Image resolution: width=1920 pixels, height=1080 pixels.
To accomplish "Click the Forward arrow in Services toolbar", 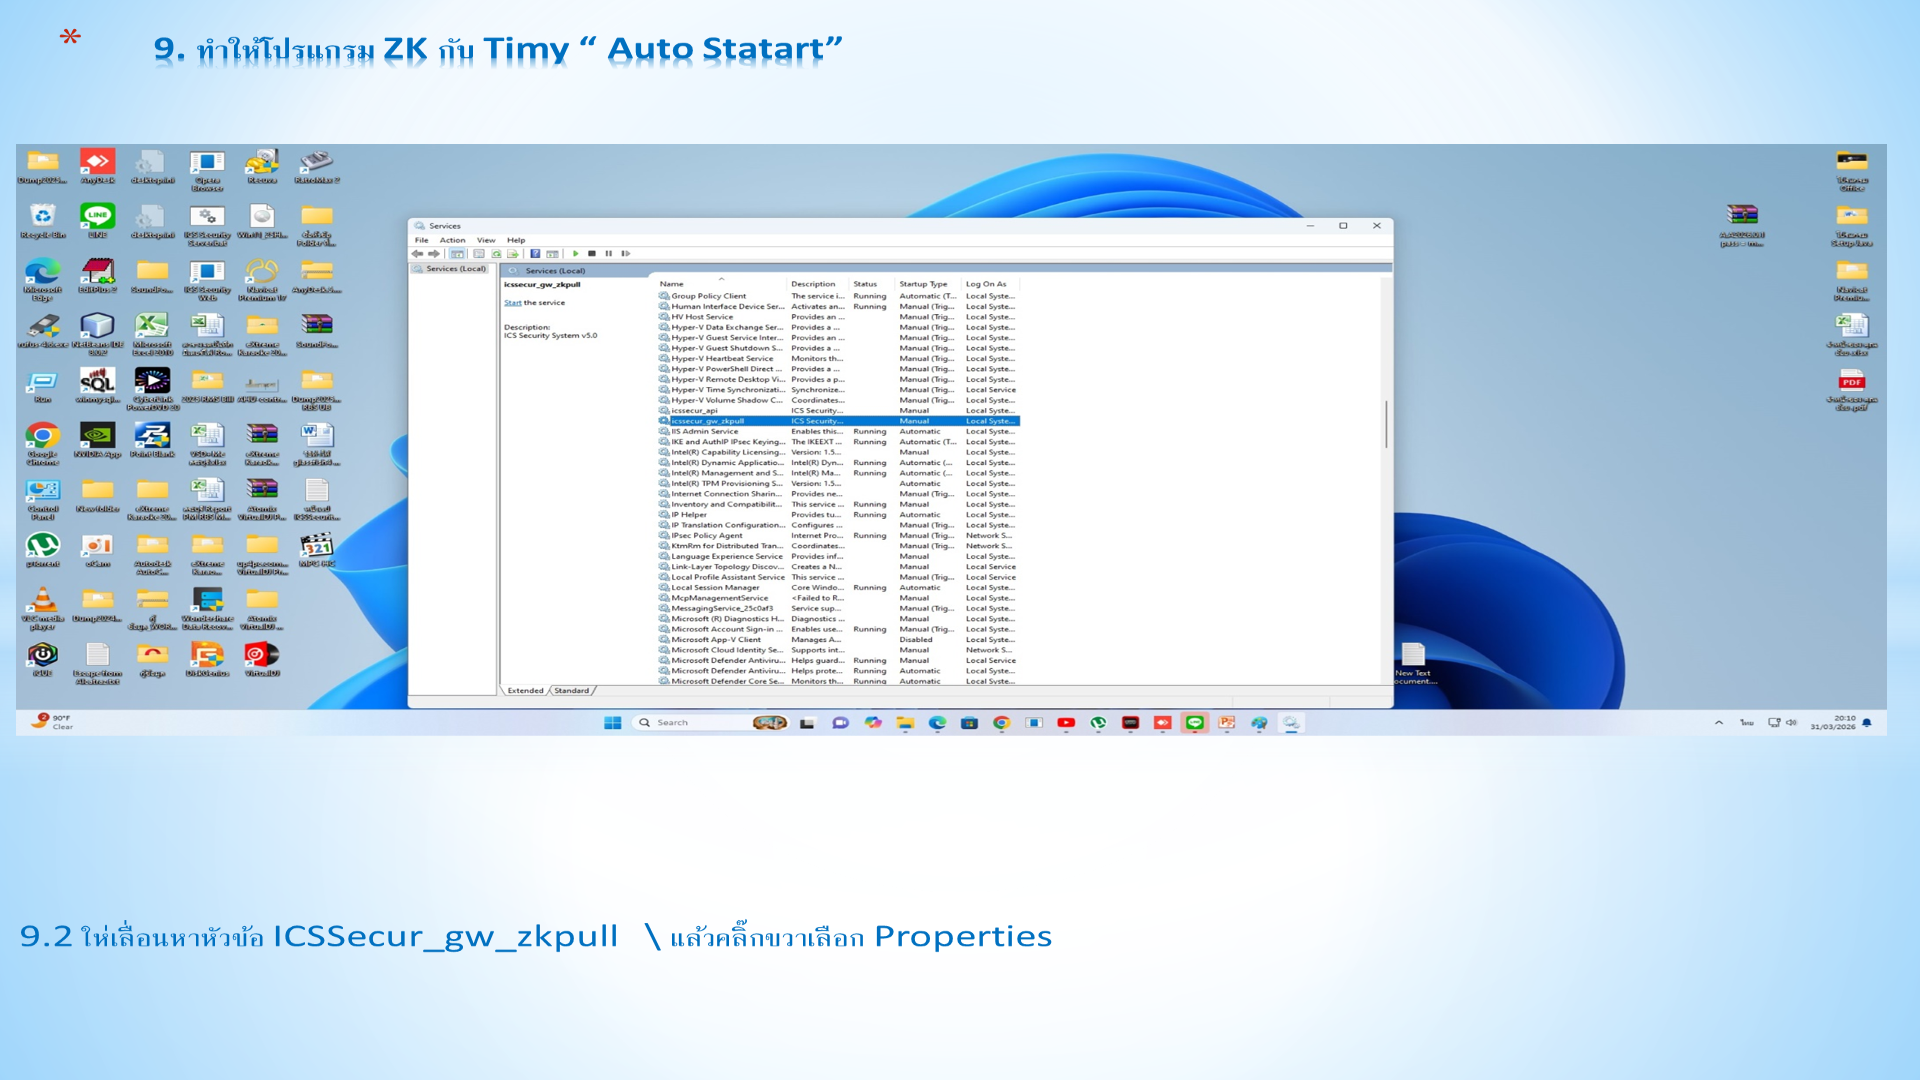I will coord(434,254).
